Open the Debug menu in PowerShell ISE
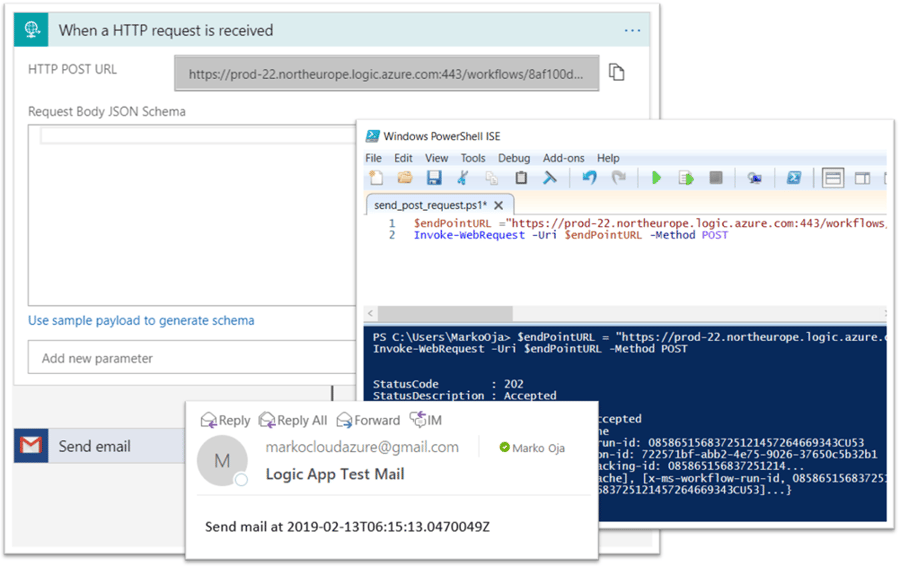 pyautogui.click(x=514, y=158)
